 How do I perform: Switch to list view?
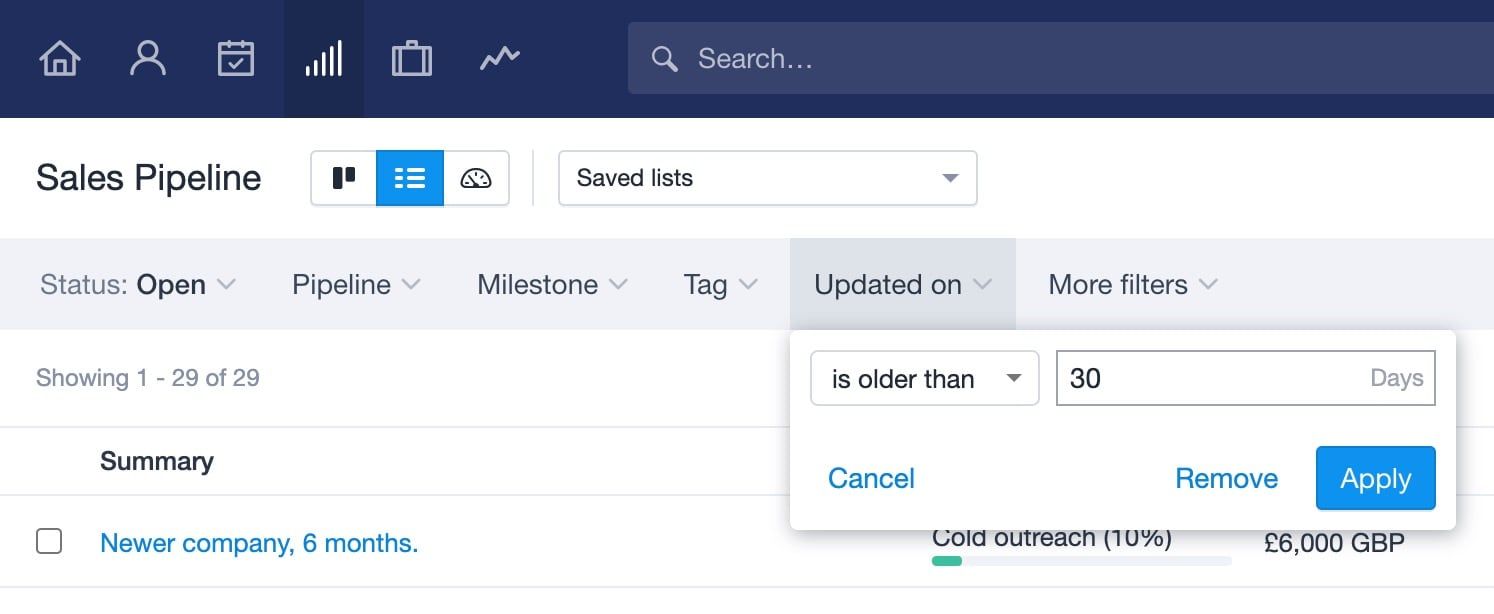tap(410, 178)
